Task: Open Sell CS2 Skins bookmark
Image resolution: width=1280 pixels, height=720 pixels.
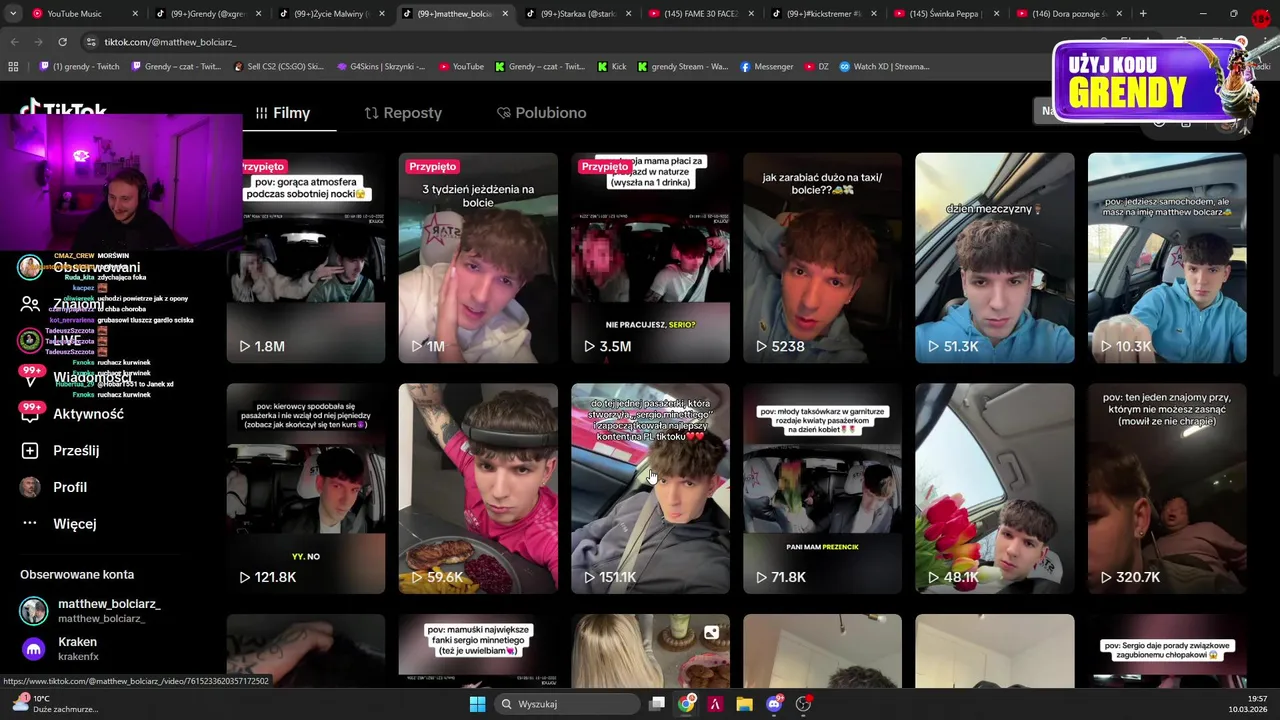Action: [278, 67]
